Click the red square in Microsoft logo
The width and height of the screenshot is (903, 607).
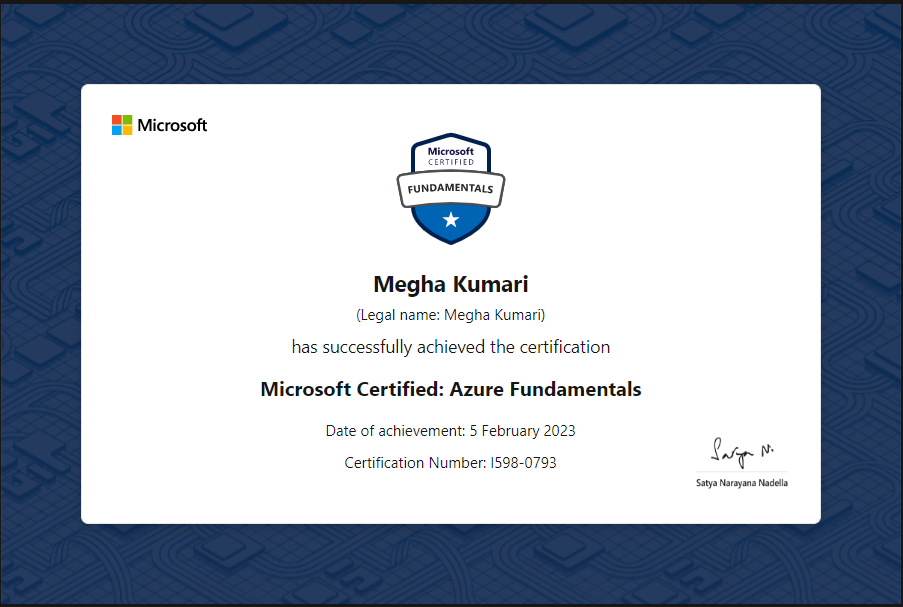pos(117,120)
